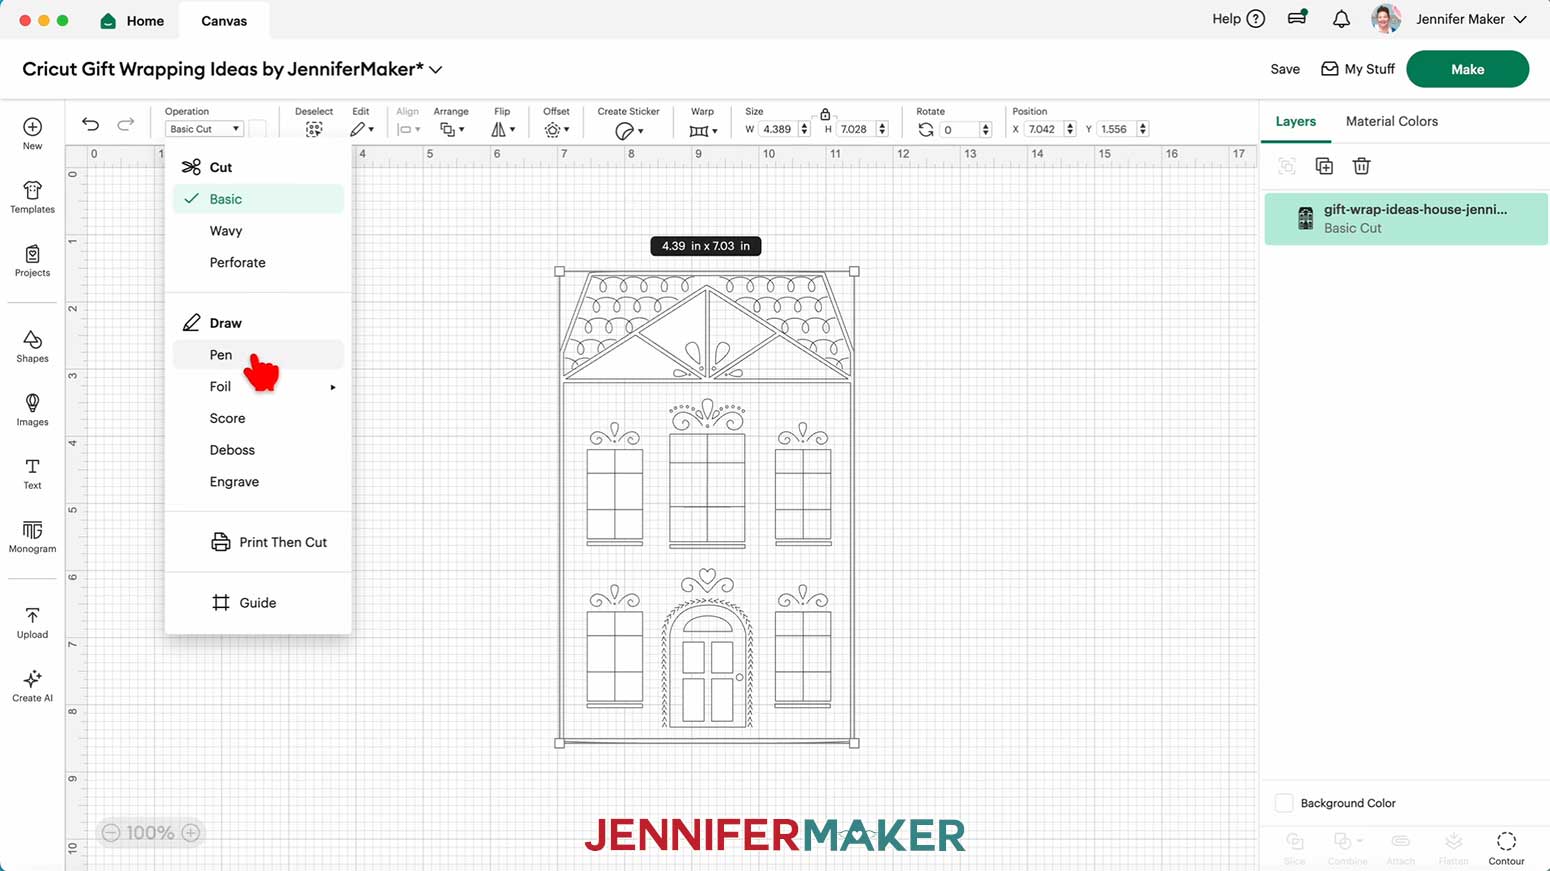This screenshot has height=871, width=1550.
Task: Click the Make button
Action: coord(1467,69)
